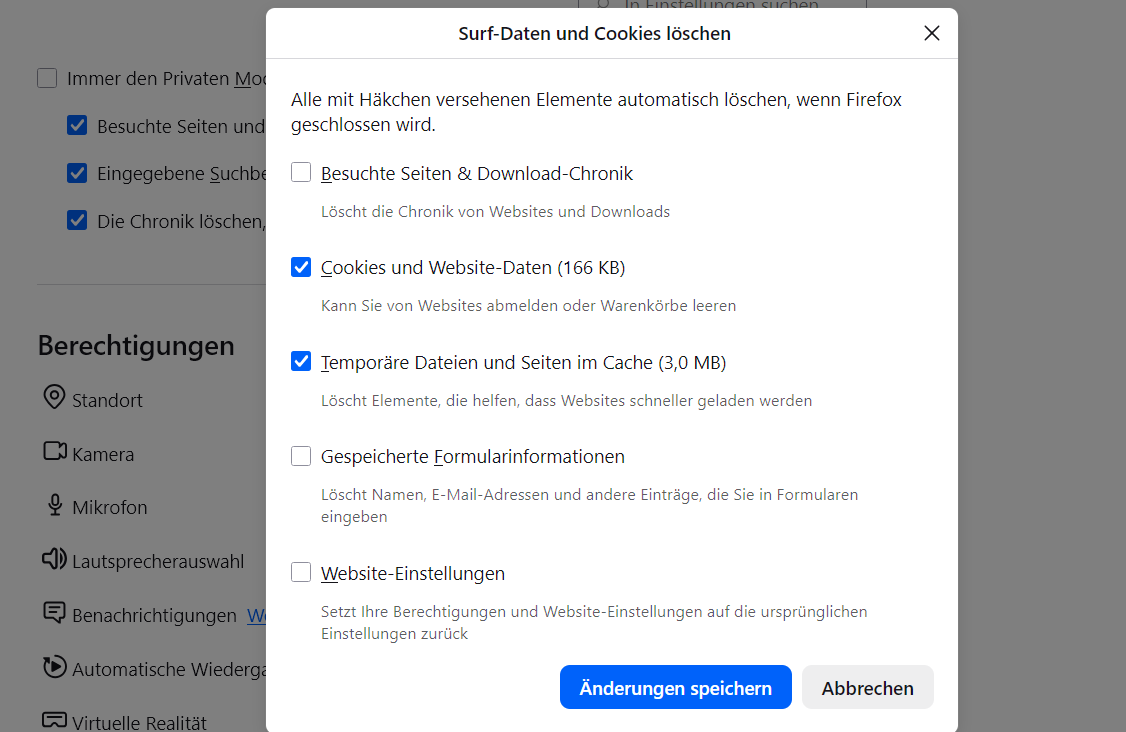The width and height of the screenshot is (1126, 732).
Task: Uncheck Die Chronik löschen background checkbox
Action: (77, 220)
